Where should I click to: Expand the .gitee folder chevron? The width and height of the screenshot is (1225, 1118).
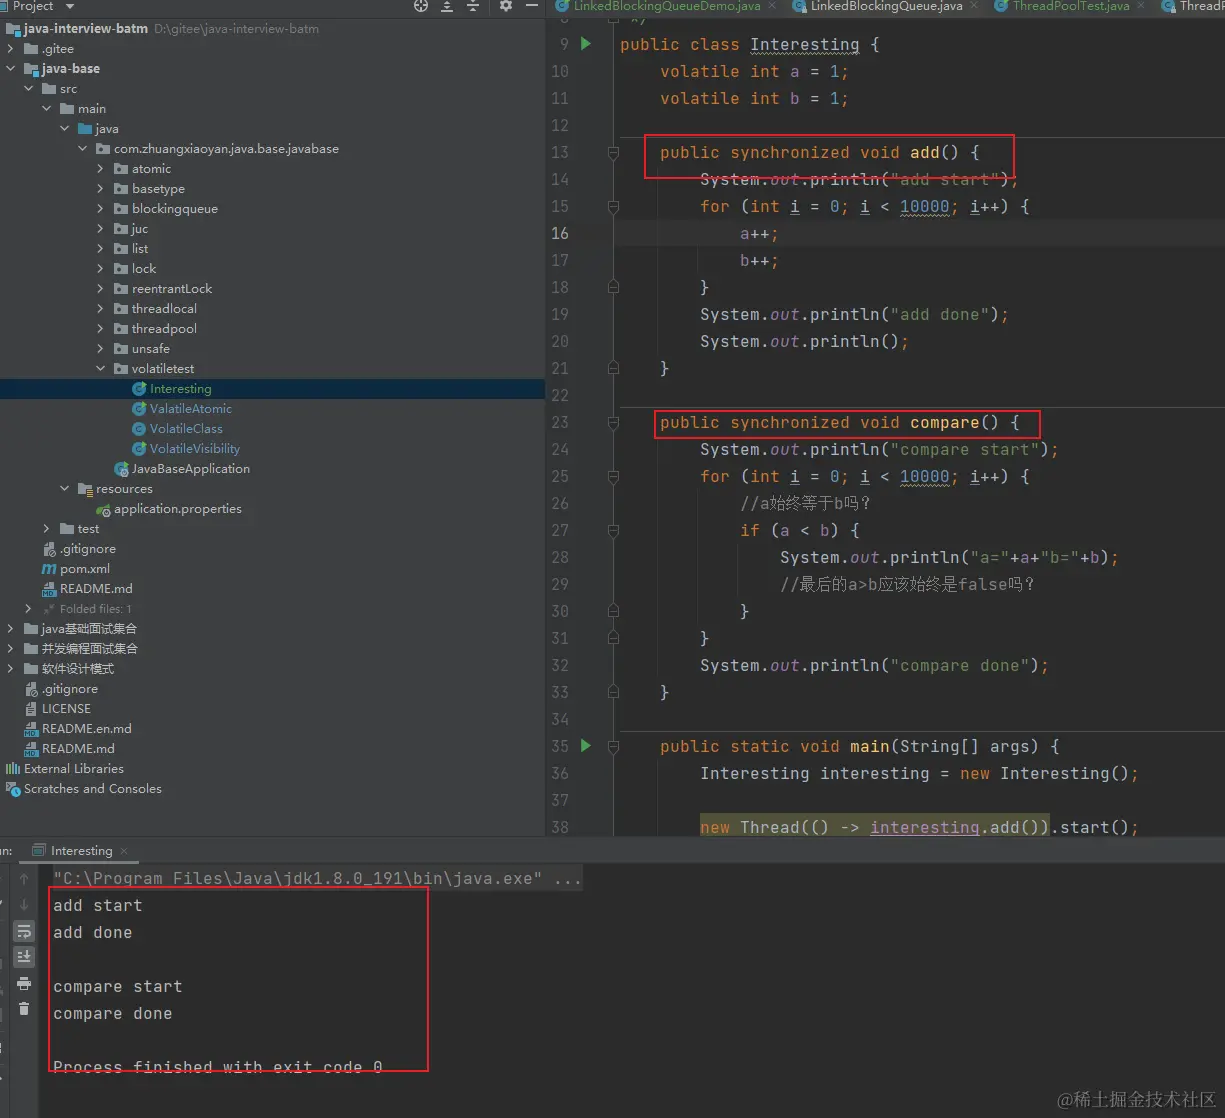[x=11, y=49]
